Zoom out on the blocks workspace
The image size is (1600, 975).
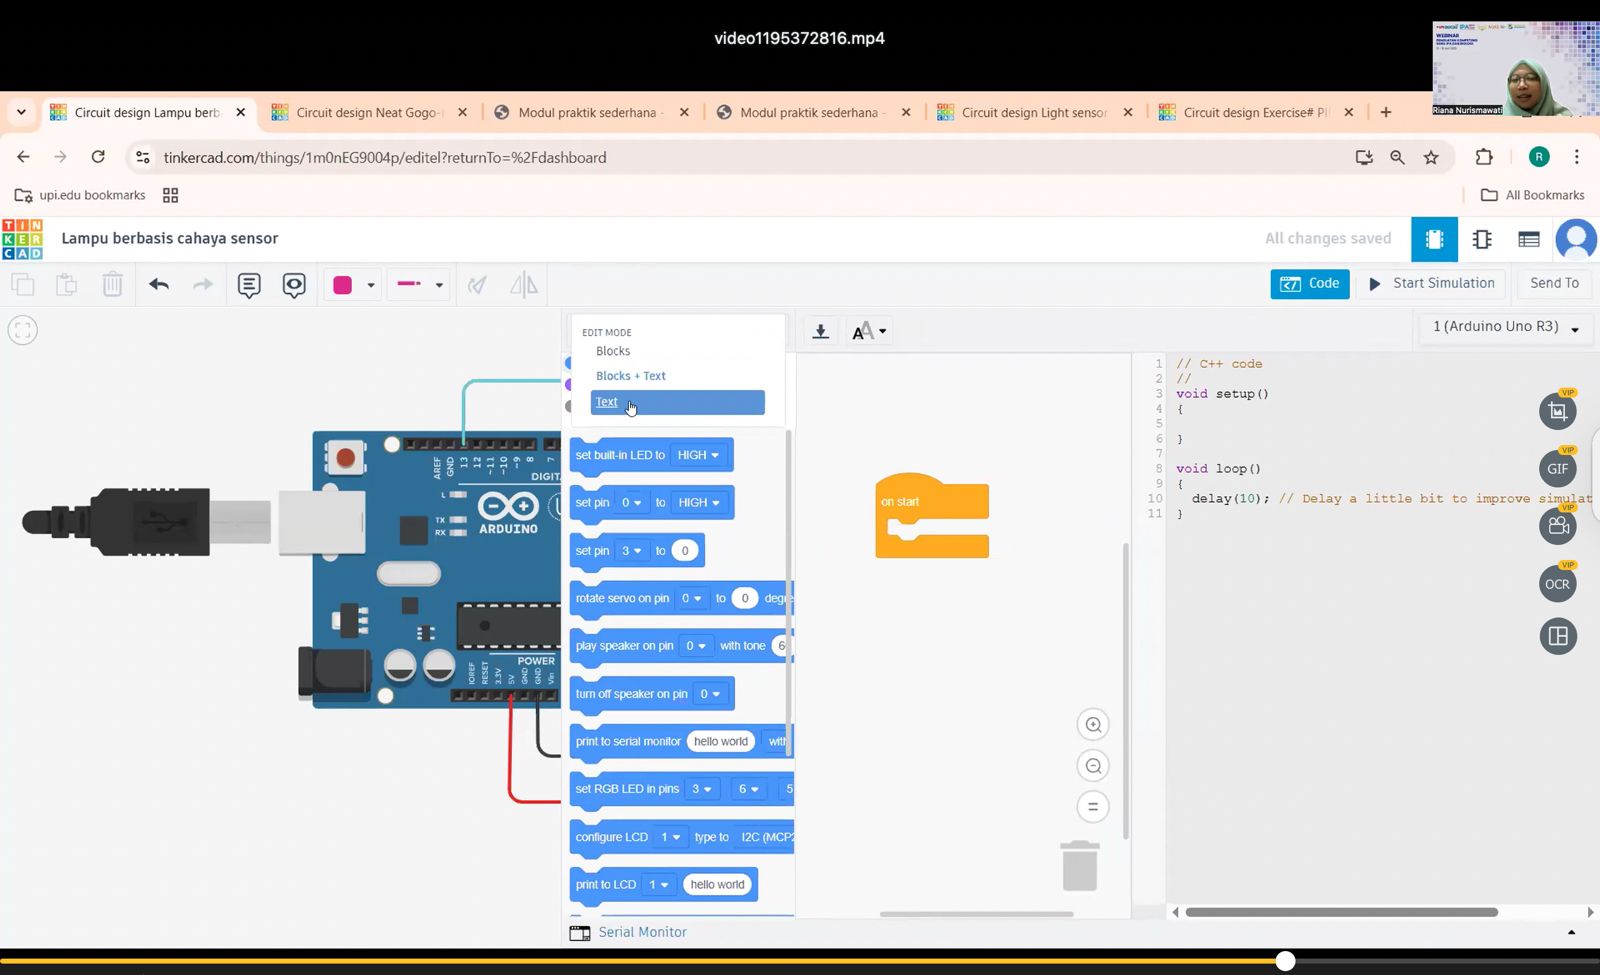[x=1093, y=766]
